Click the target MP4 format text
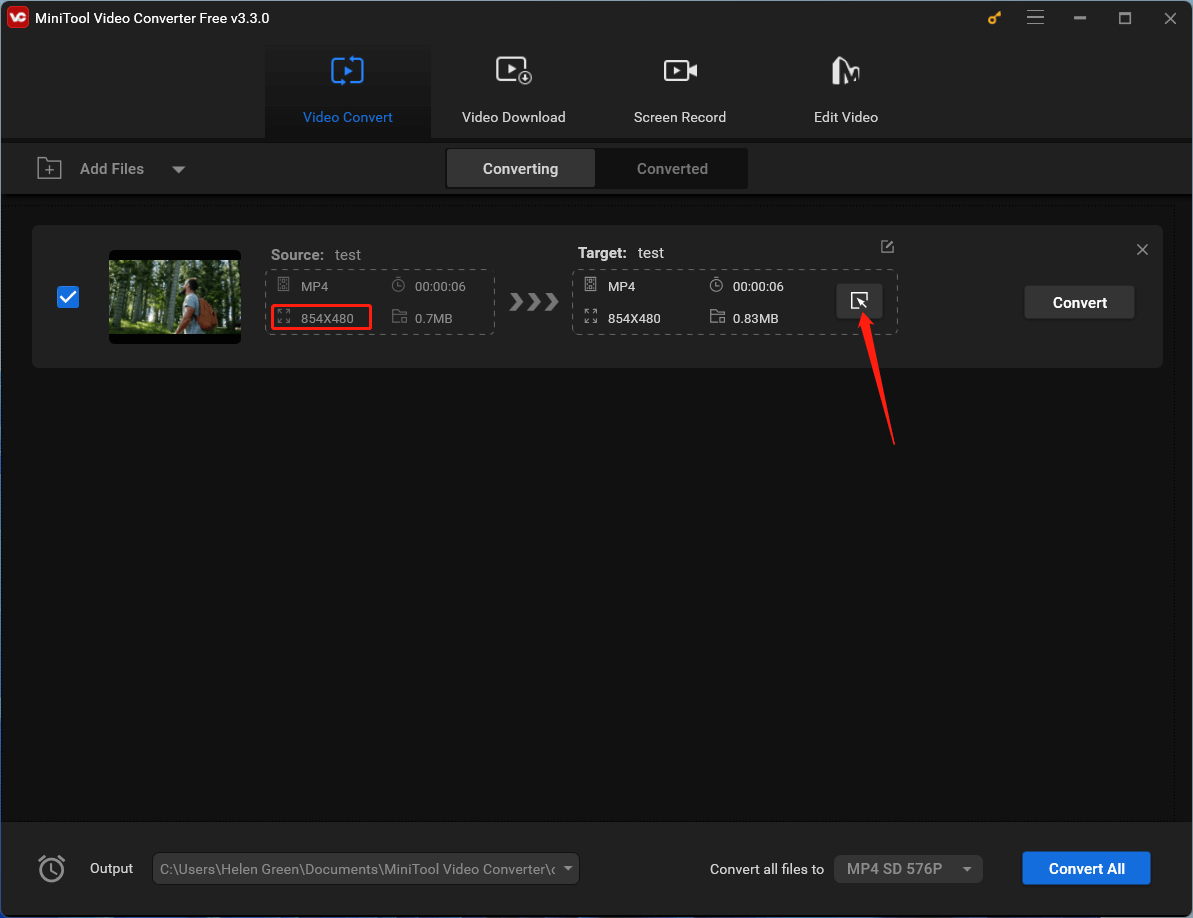Screen dimensions: 1193x918 click(622, 287)
